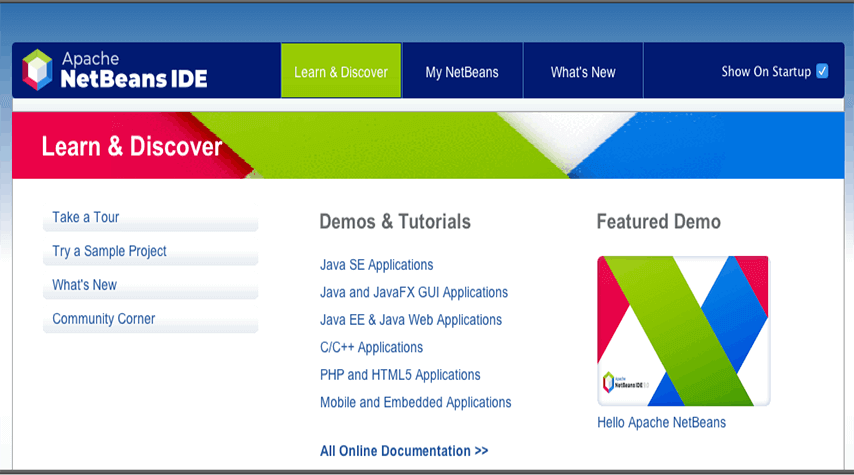Switch to the Learn & Discover tab
Image resolution: width=854 pixels, height=475 pixels.
coord(341,71)
